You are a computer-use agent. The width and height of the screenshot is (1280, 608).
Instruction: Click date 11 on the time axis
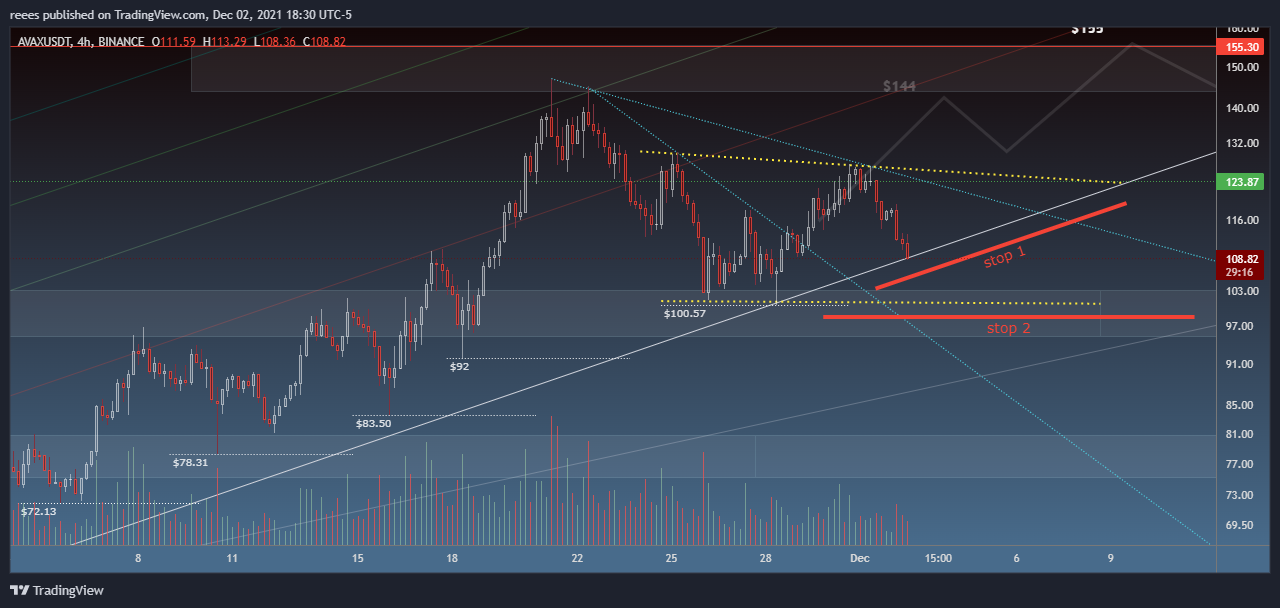pyautogui.click(x=231, y=558)
